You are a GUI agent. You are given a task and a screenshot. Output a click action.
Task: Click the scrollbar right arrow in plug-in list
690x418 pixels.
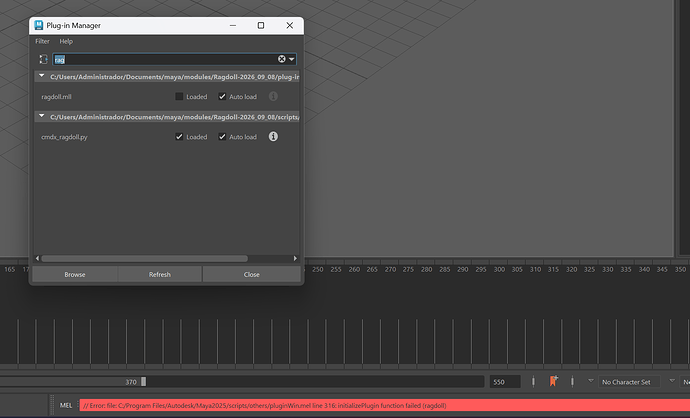tap(295, 258)
